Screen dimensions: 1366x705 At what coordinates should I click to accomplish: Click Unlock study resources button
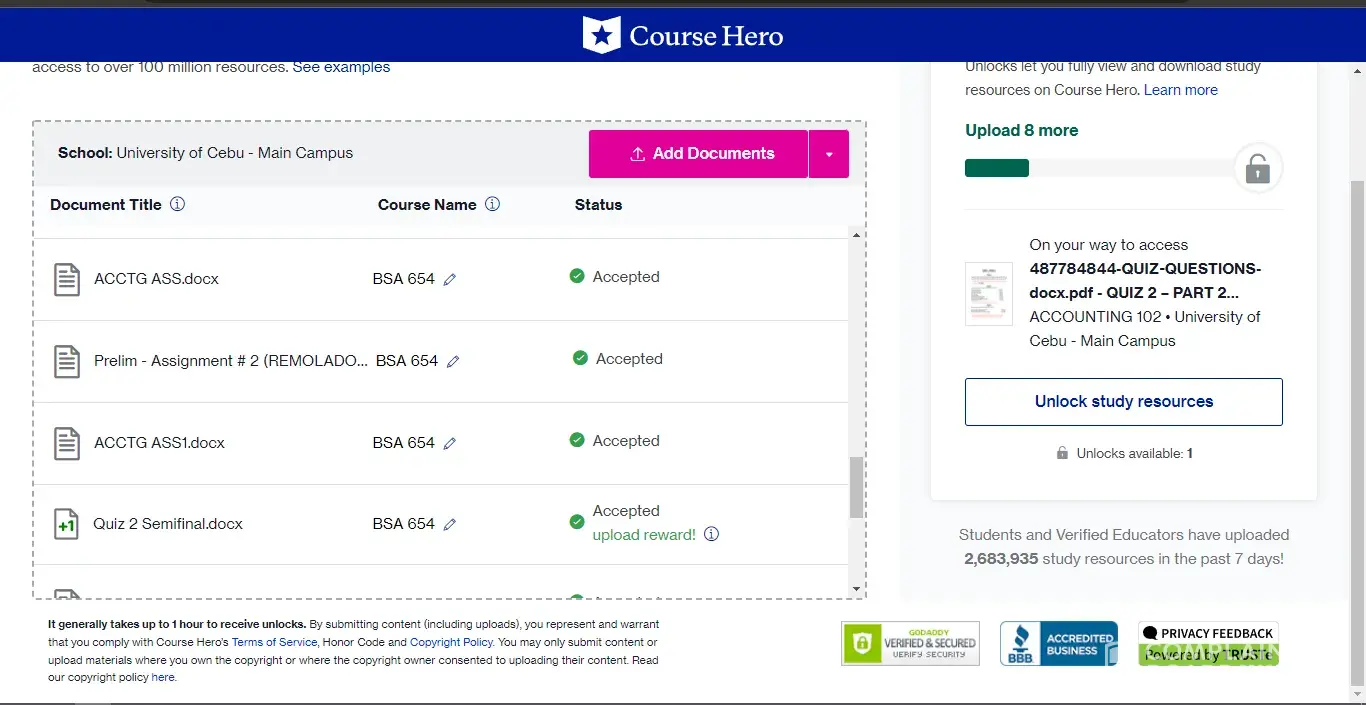[x=1123, y=402]
